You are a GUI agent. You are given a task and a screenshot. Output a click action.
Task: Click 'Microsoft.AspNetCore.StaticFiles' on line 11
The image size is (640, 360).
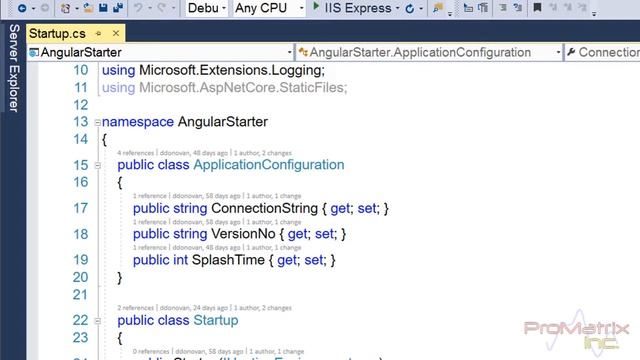coord(241,88)
